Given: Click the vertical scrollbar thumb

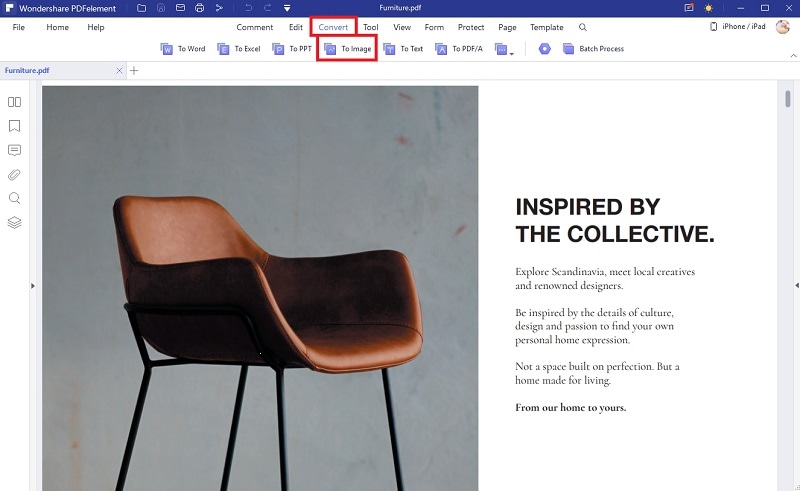Looking at the screenshot, I should pos(788,99).
